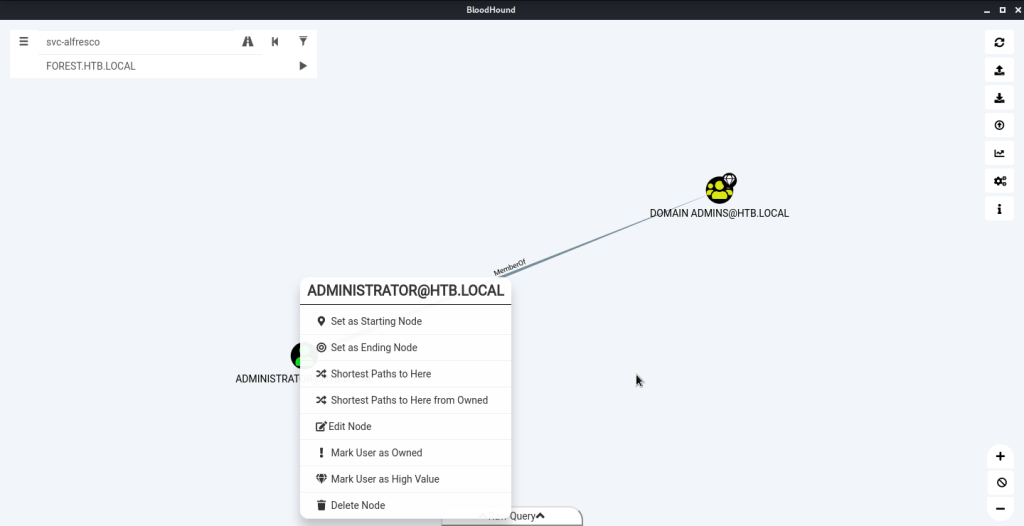The image size is (1024, 526).
Task: Click the pathfinding road icon
Action: pyautogui.click(x=248, y=42)
